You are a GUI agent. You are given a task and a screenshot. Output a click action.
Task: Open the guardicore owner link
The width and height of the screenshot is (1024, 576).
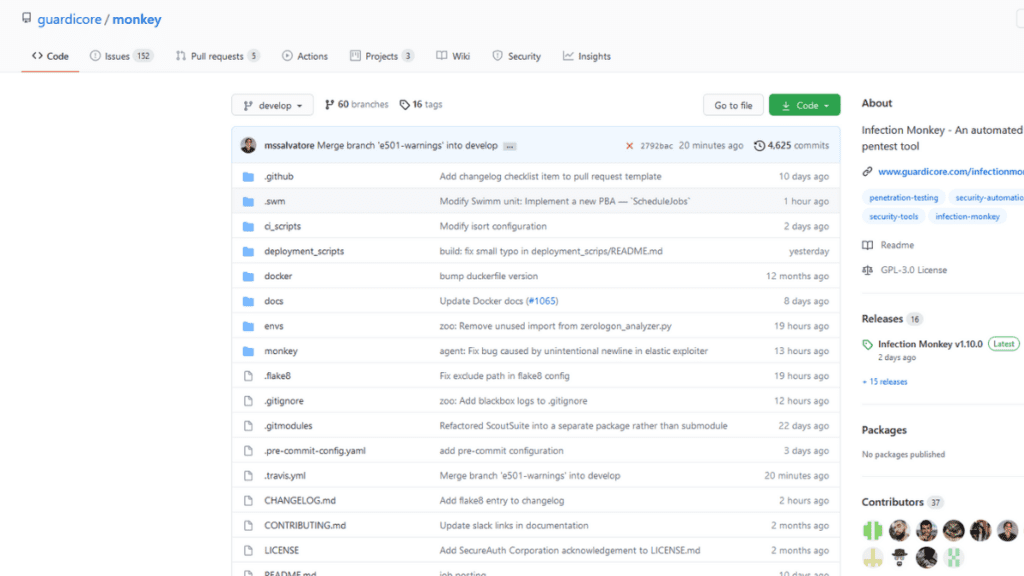coord(69,20)
